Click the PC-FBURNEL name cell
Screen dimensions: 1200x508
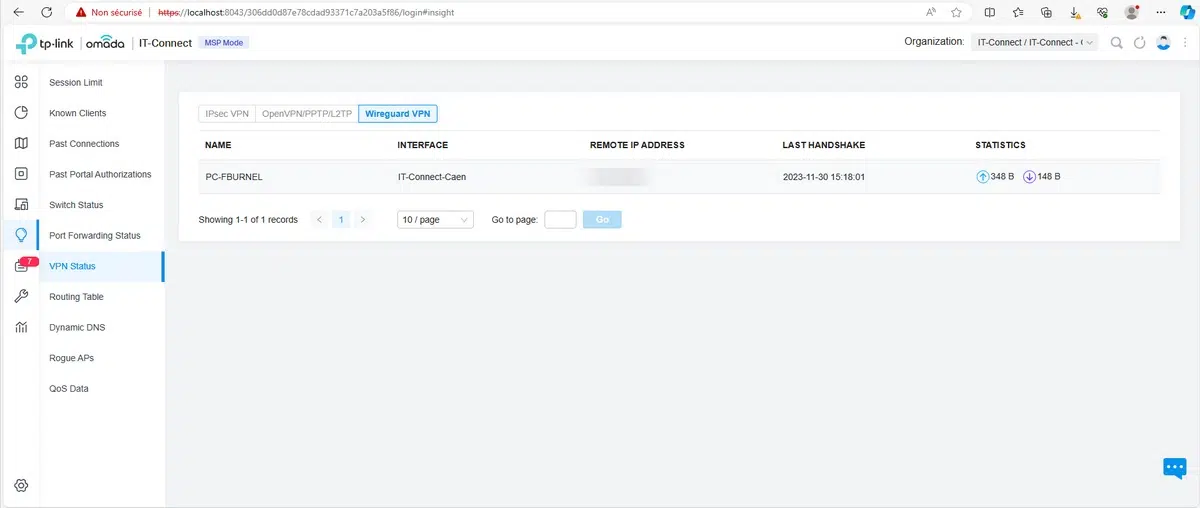pos(234,176)
